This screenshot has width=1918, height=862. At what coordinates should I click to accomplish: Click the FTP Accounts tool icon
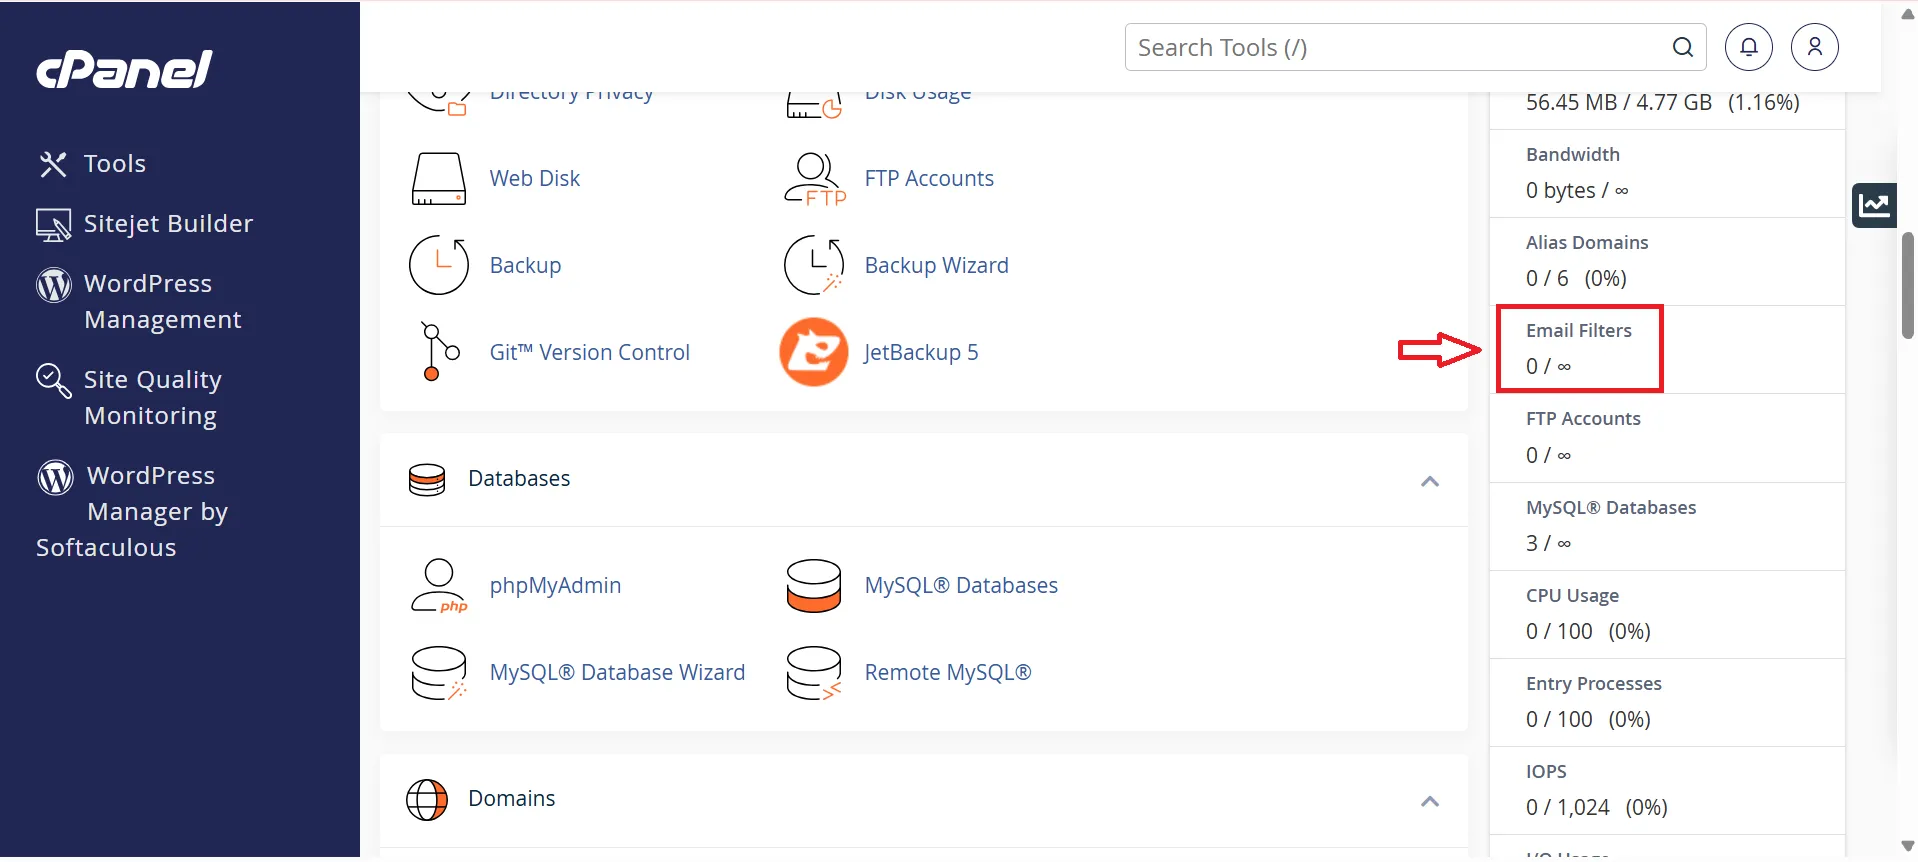pyautogui.click(x=813, y=179)
